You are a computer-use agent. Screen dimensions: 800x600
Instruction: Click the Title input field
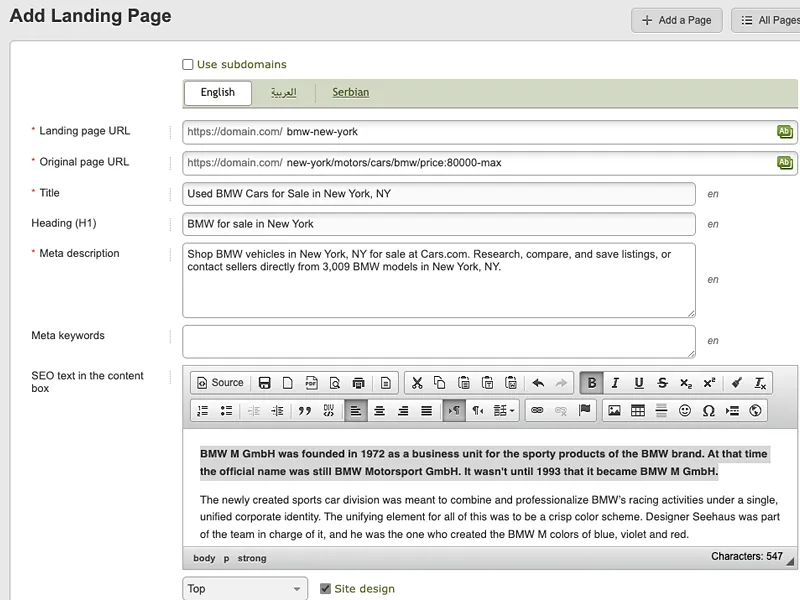click(439, 194)
